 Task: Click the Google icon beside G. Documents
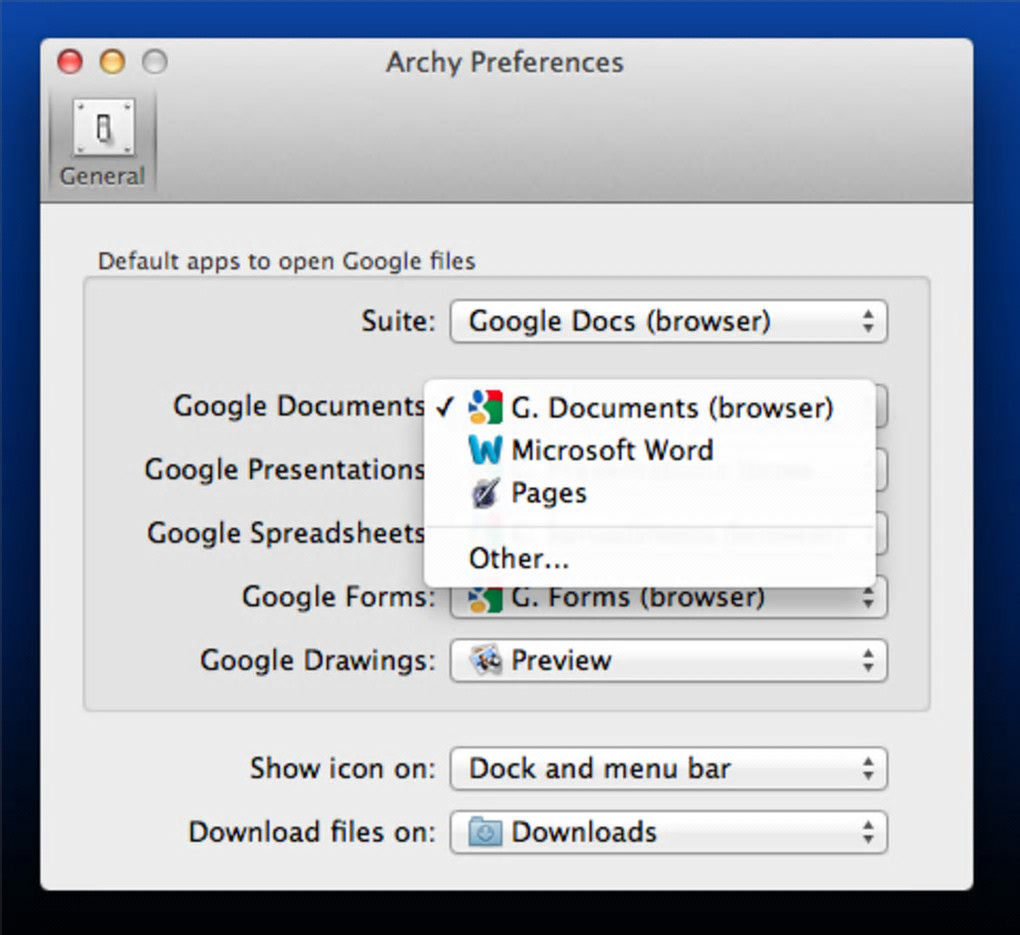pyautogui.click(x=485, y=408)
